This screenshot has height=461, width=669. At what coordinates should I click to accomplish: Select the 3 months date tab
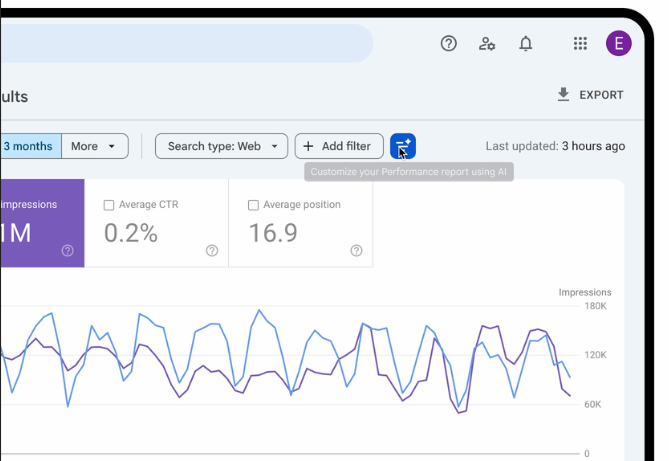click(x=30, y=146)
